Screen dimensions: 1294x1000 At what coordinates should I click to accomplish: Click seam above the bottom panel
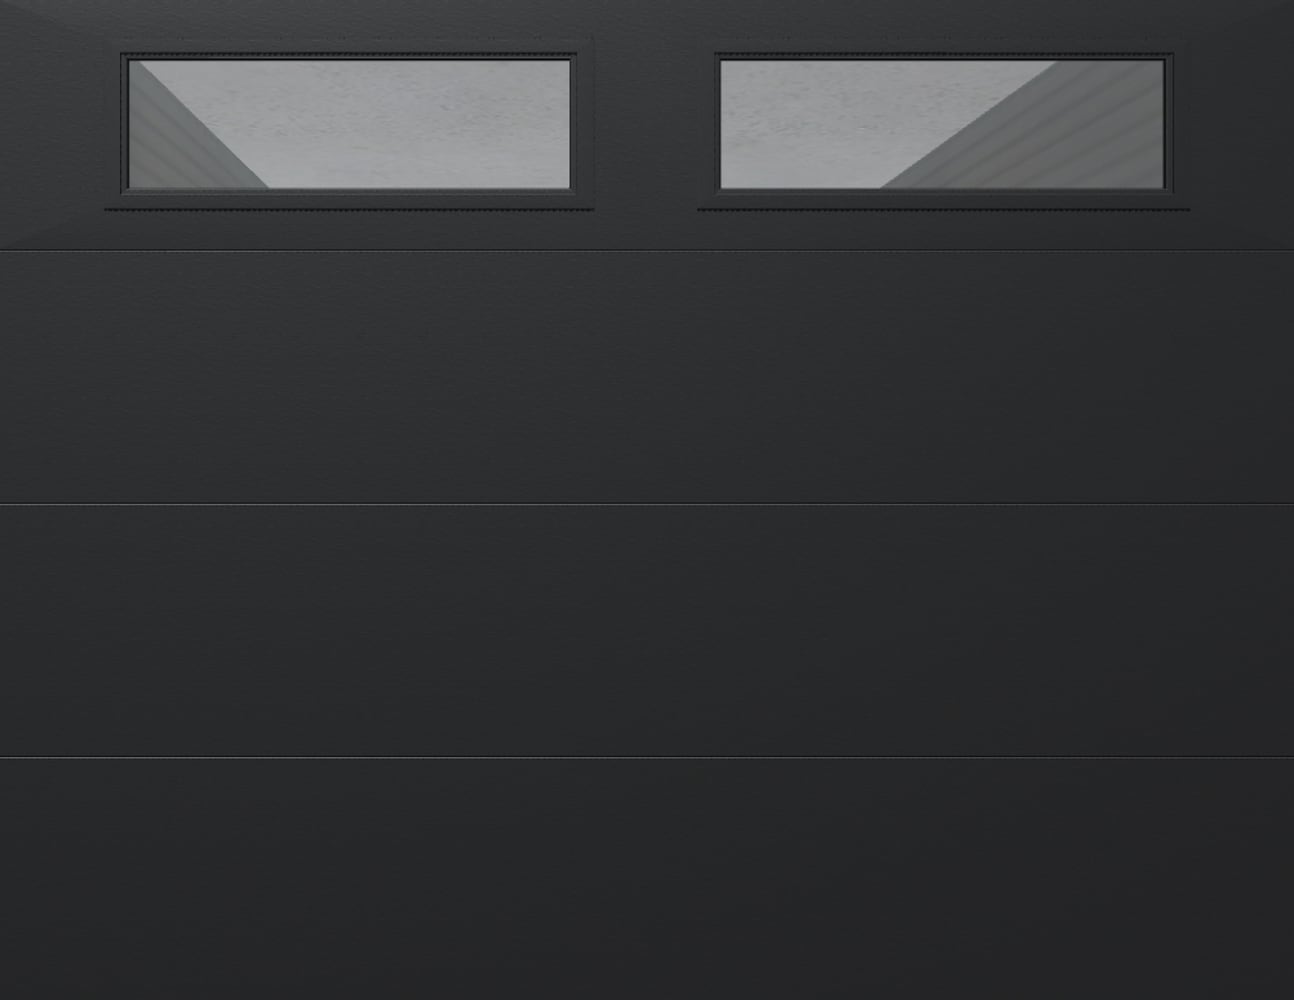tap(647, 757)
